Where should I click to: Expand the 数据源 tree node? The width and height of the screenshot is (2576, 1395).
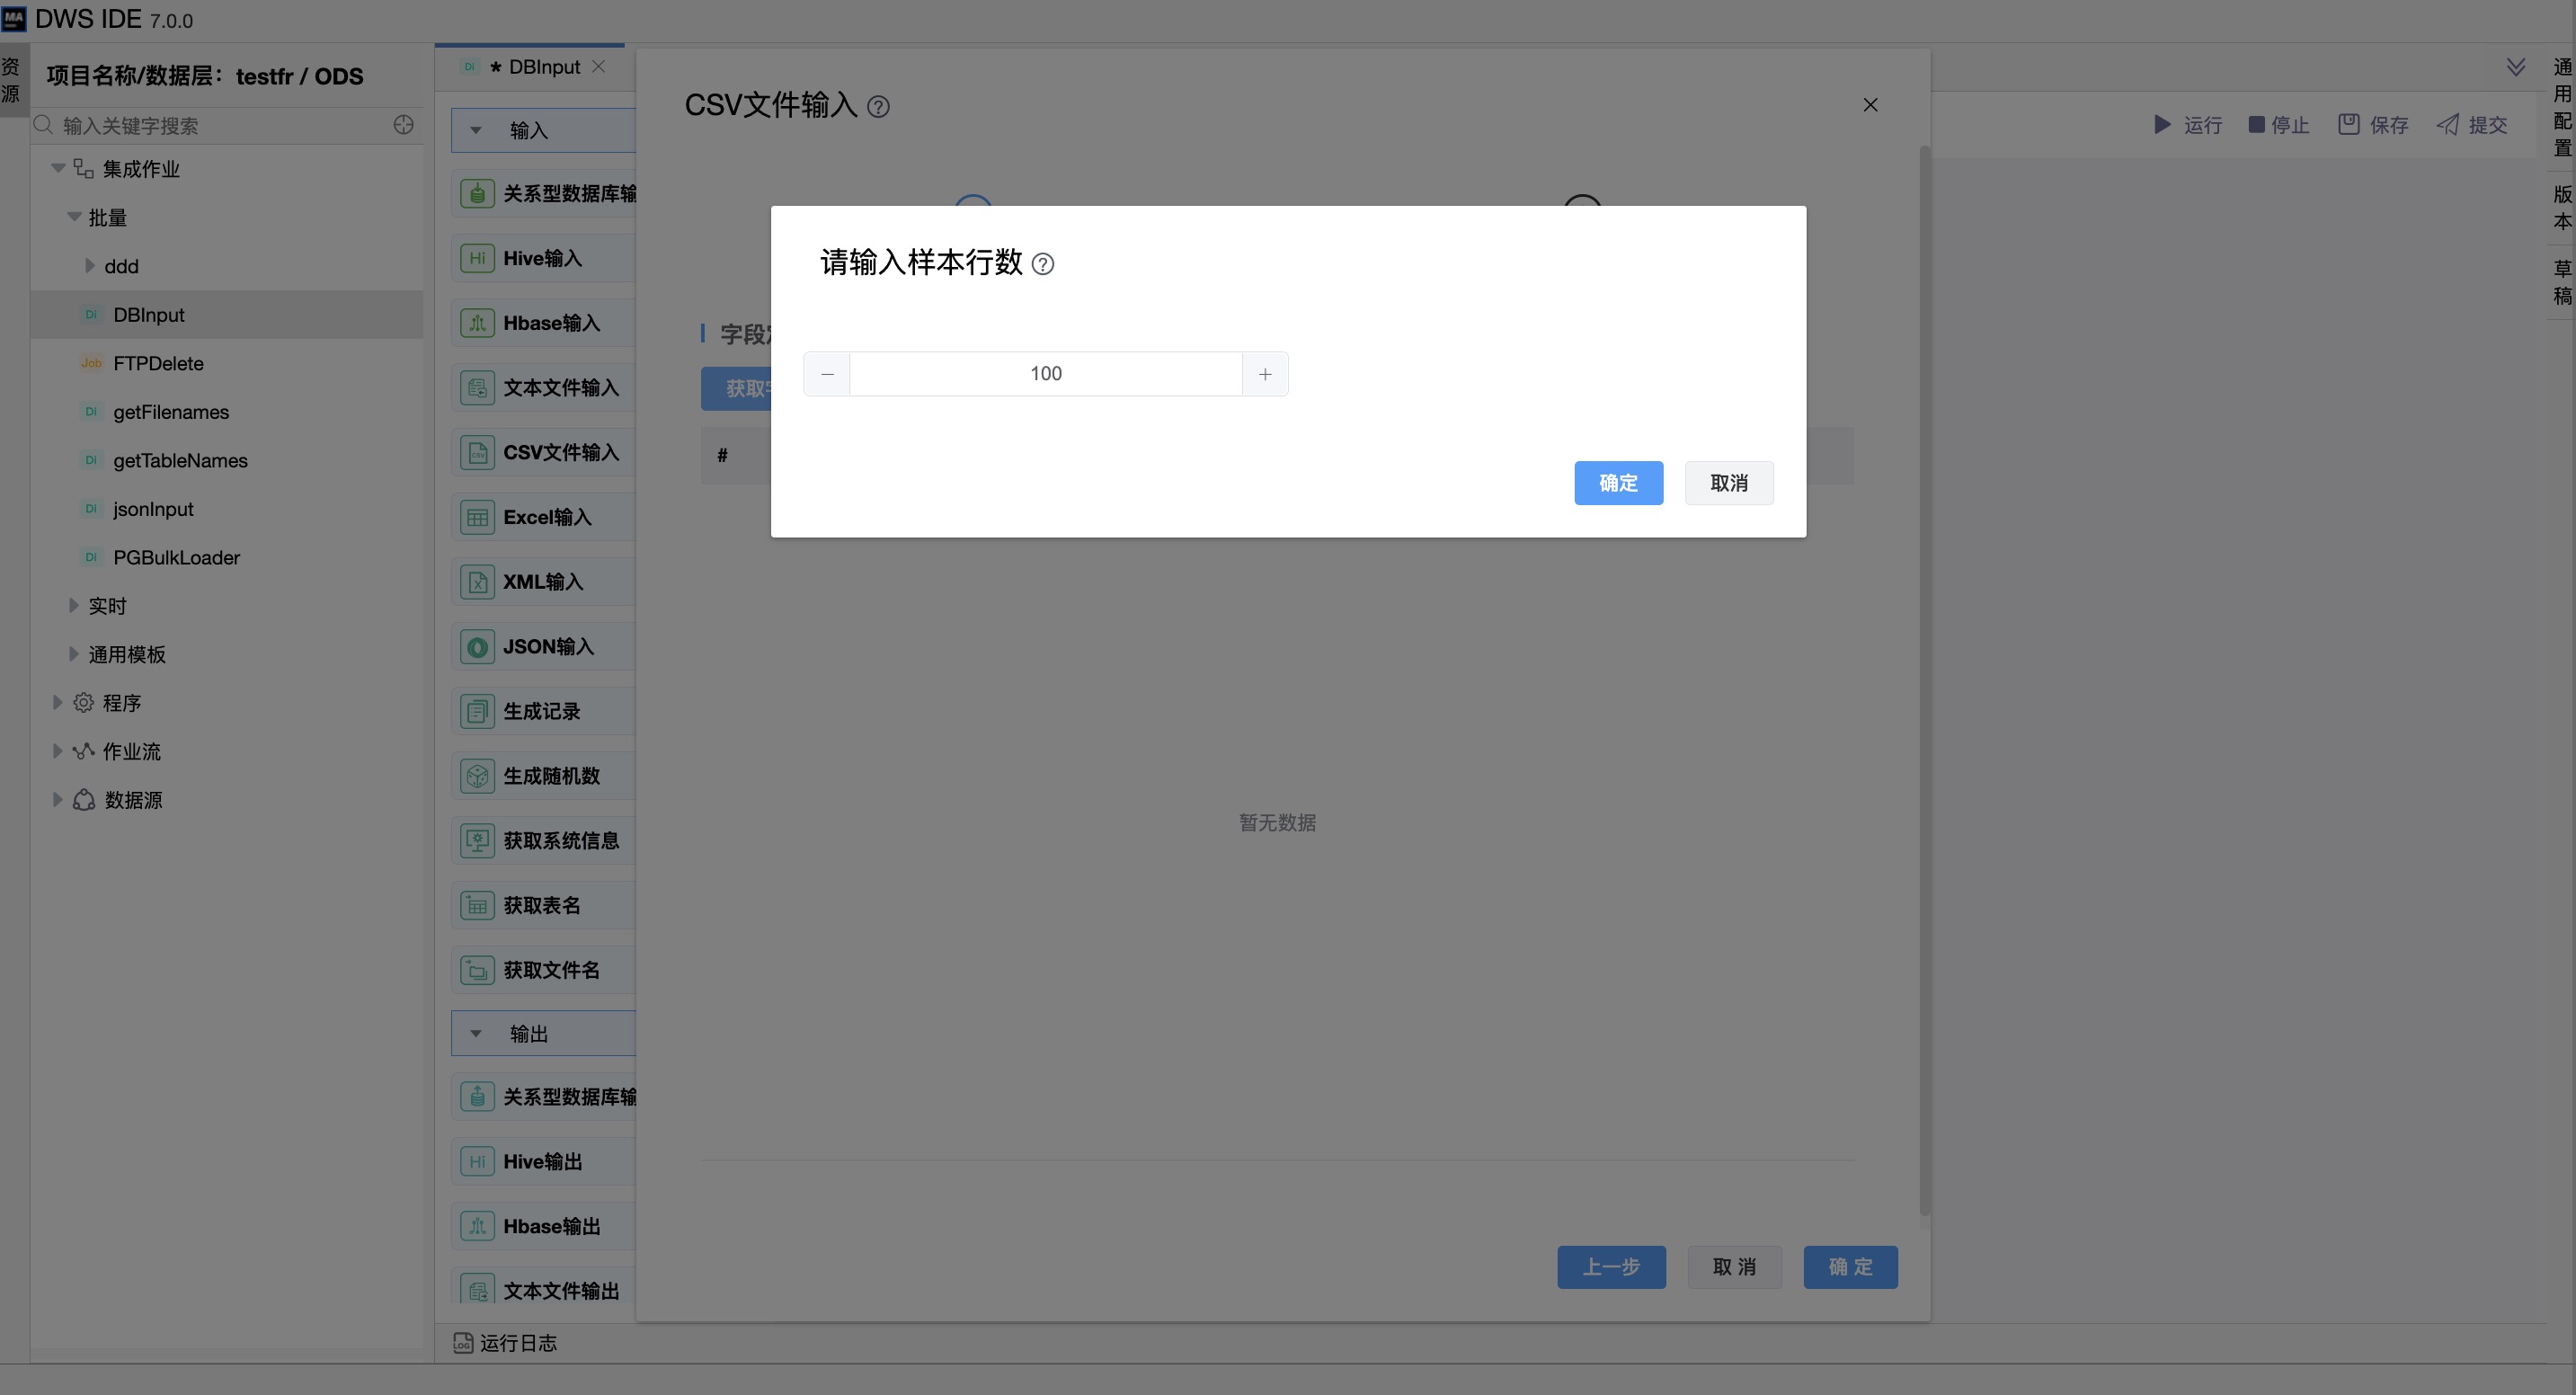pos(57,799)
